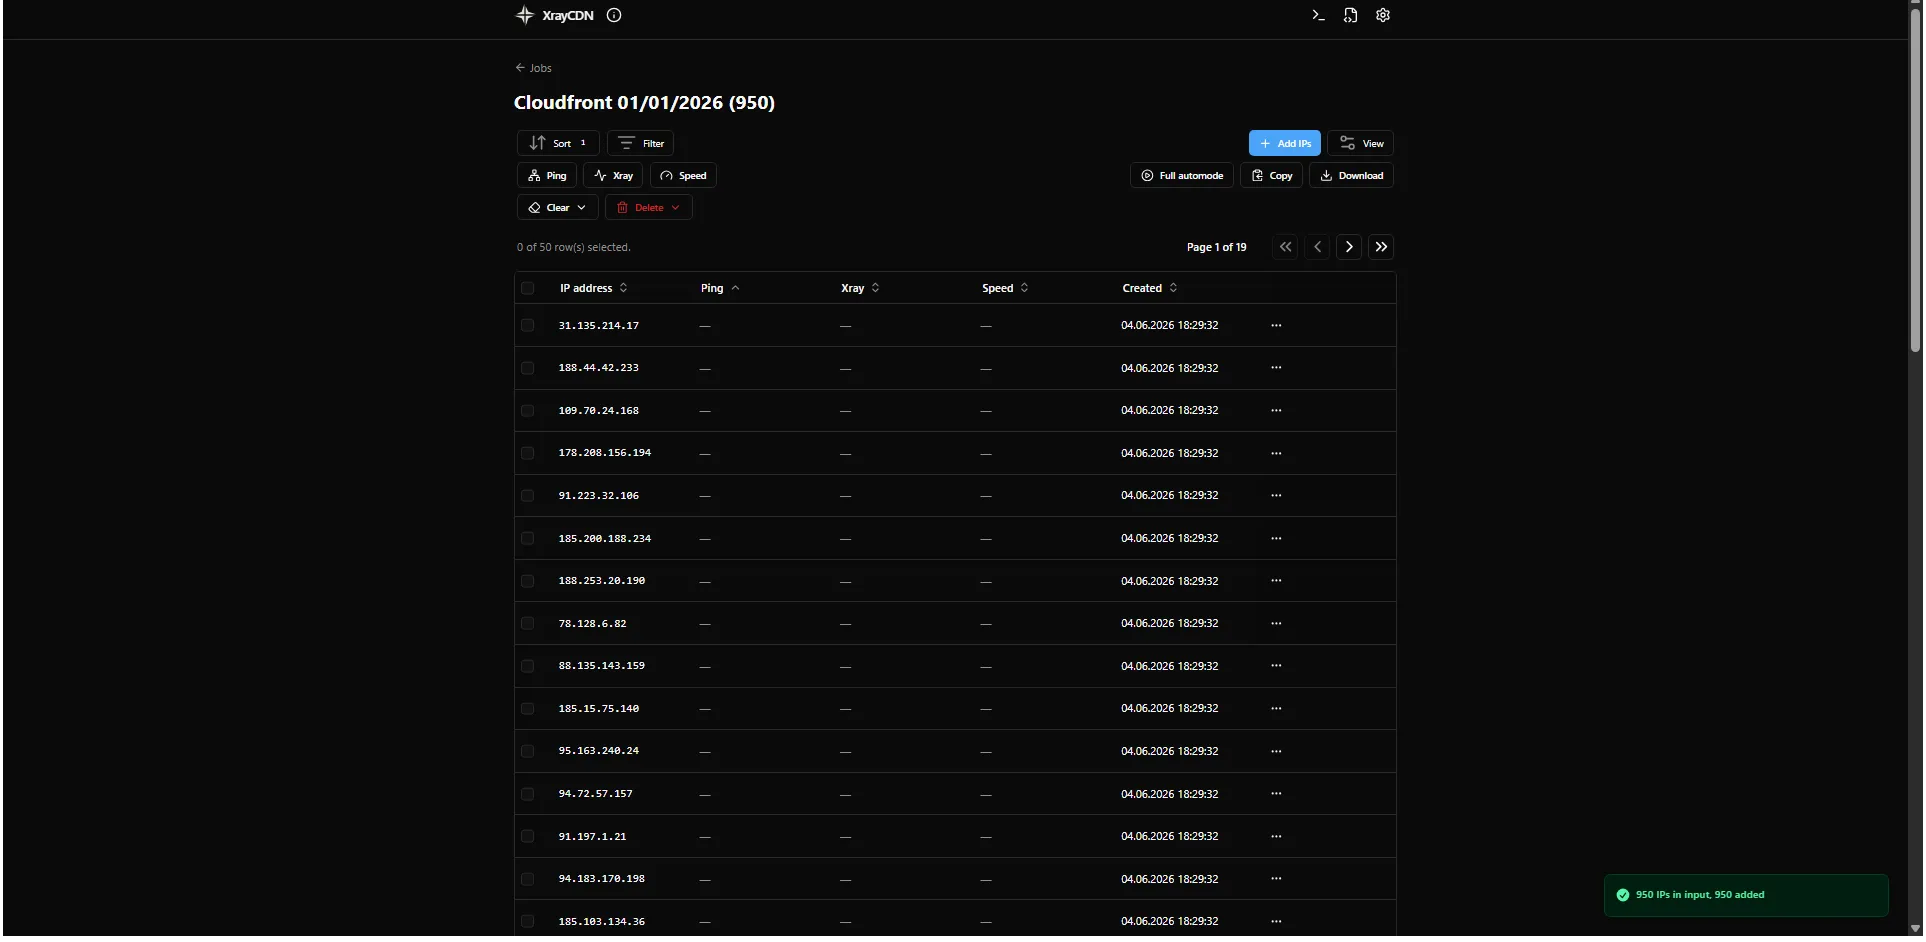Run the Speed test
Screen dimensions: 1926x942
[x=683, y=175]
